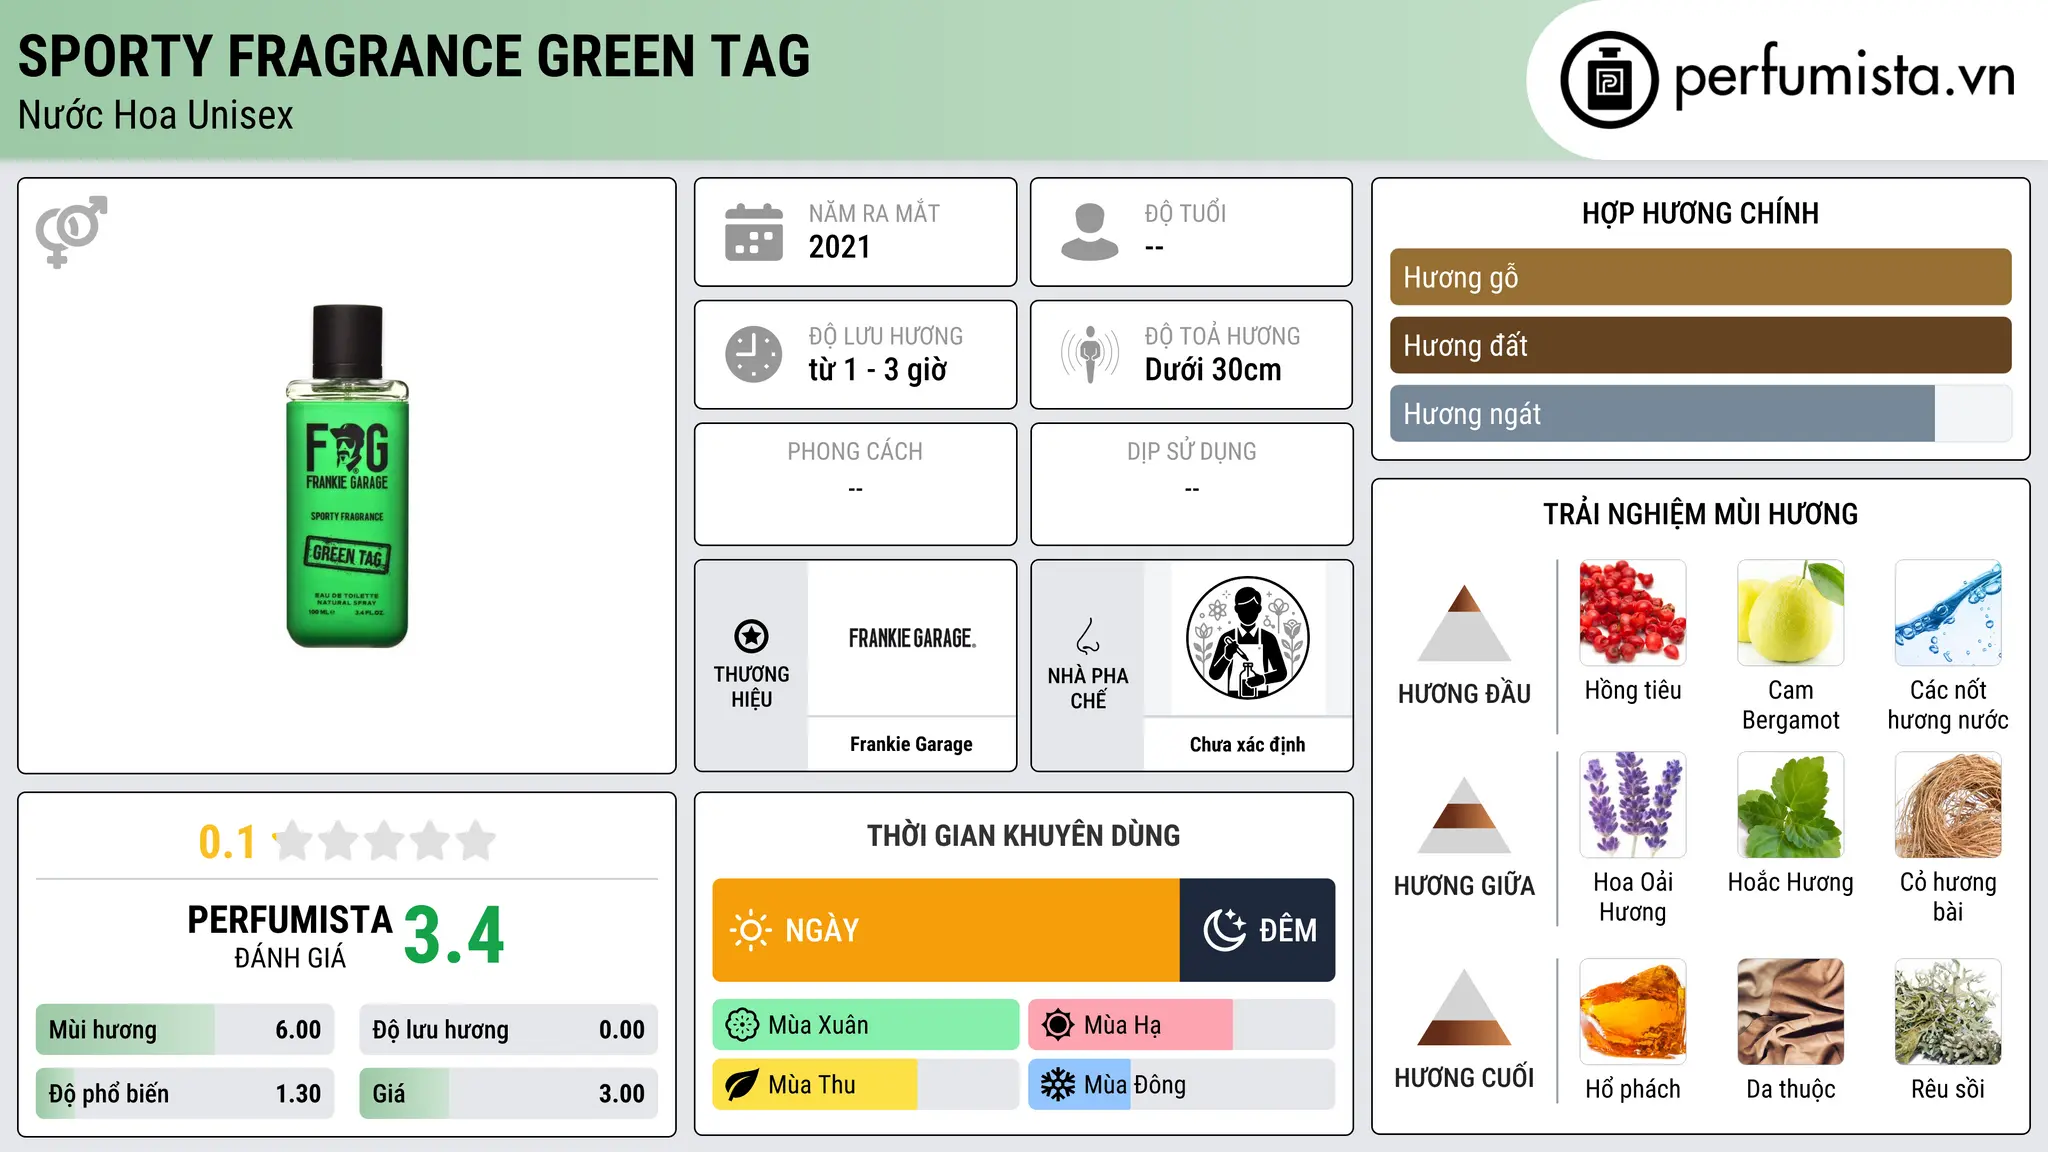Click the Hổ phách amber image

coord(1633,1012)
